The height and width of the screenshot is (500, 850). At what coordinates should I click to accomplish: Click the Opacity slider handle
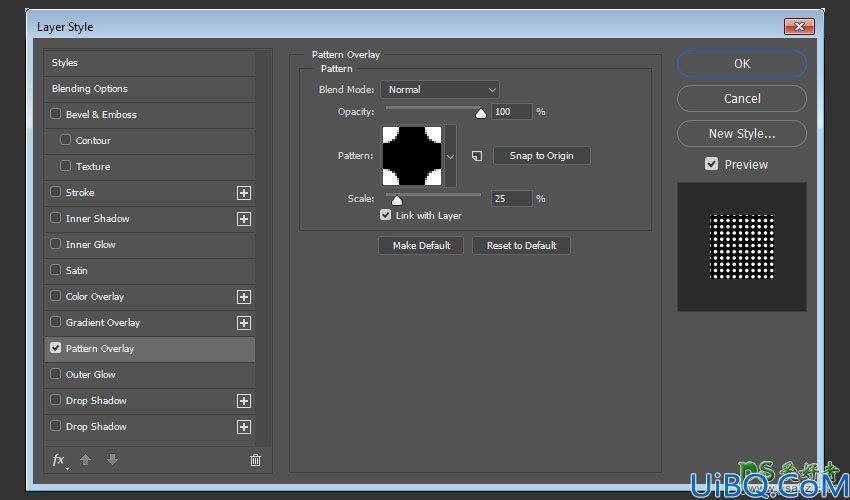(481, 113)
